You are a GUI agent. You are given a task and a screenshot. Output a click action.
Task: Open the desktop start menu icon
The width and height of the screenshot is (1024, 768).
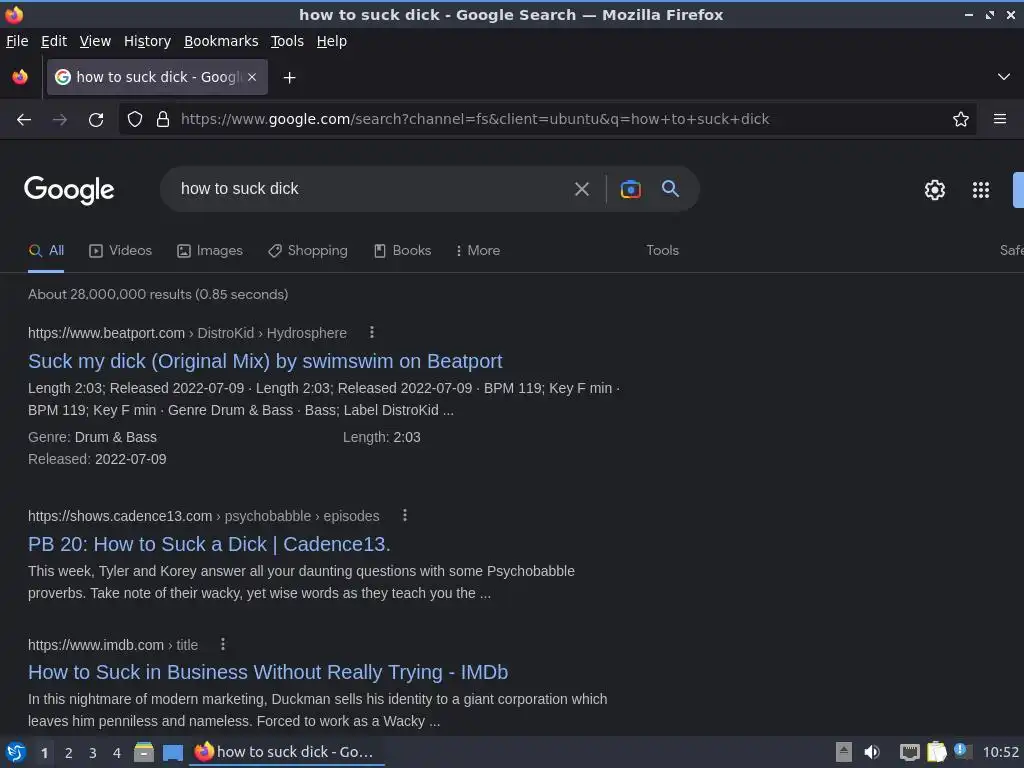(x=16, y=752)
